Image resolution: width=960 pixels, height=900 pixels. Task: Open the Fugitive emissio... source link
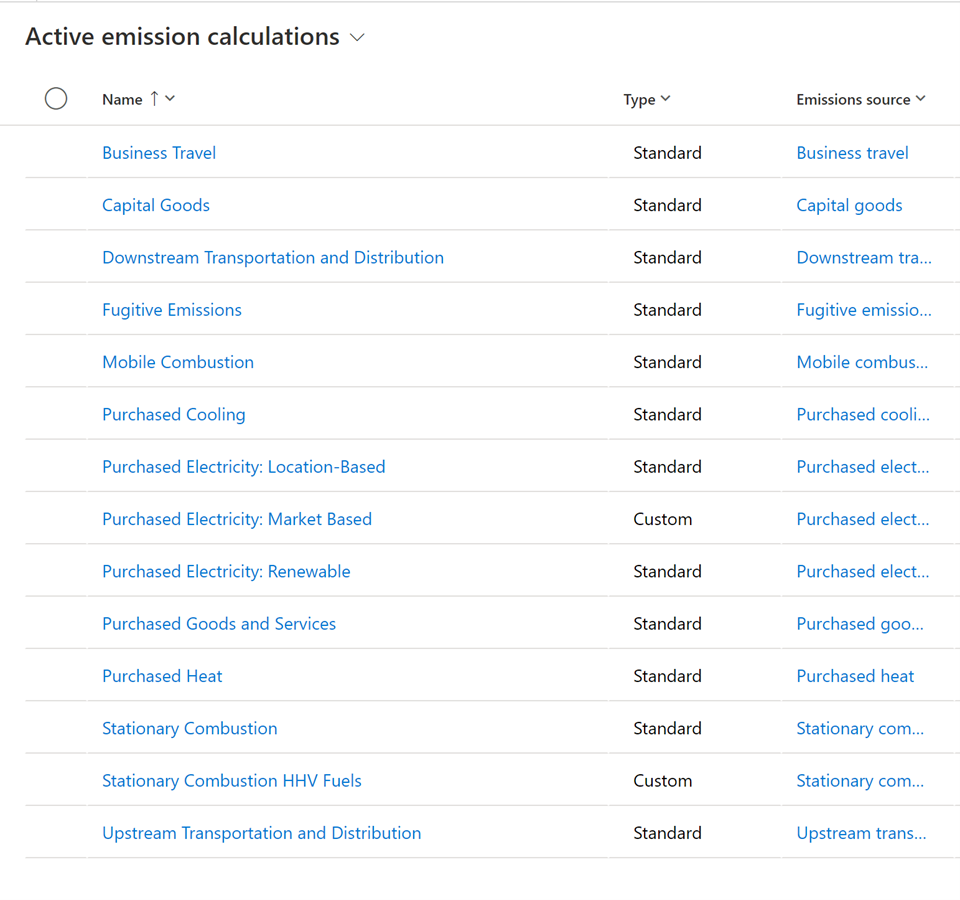click(864, 310)
